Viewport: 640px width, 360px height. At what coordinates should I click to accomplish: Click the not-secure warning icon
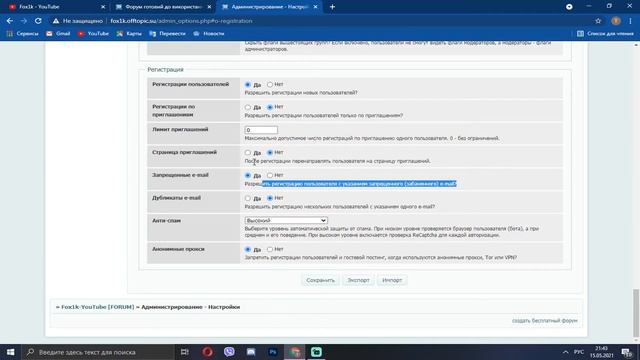(56, 21)
